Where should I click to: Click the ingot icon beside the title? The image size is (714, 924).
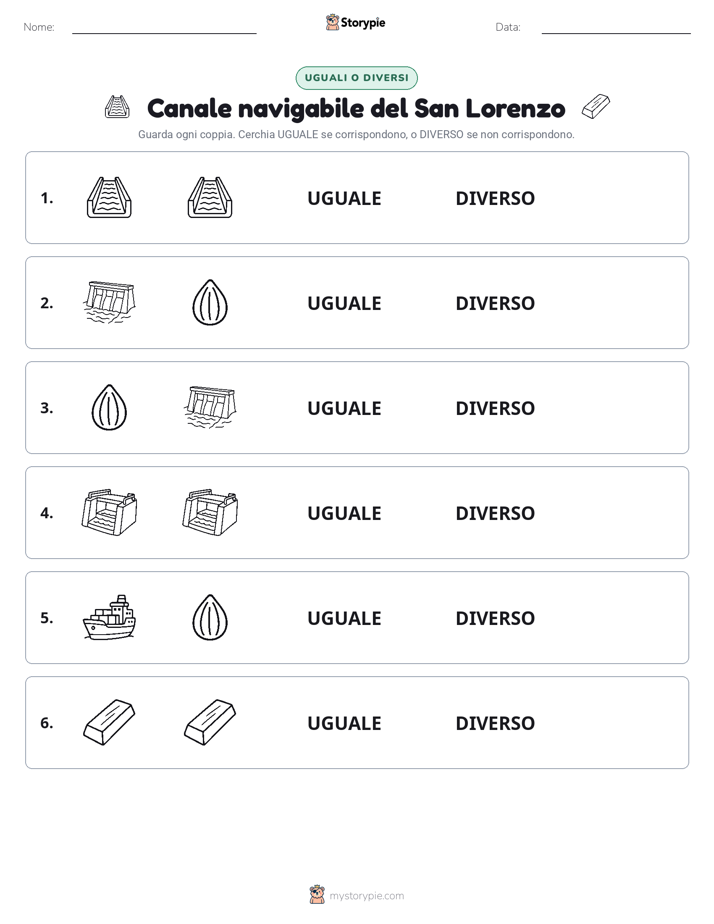pyautogui.click(x=596, y=107)
